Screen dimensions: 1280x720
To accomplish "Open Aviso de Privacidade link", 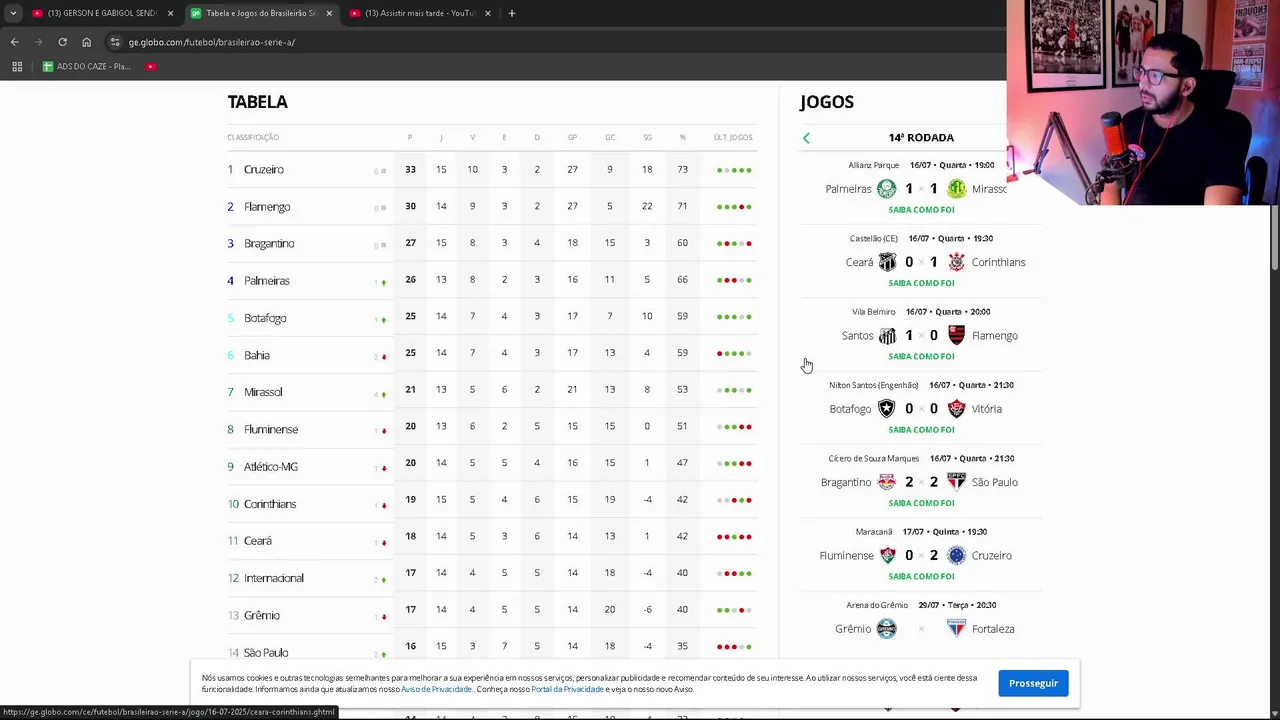I will tap(436, 689).
